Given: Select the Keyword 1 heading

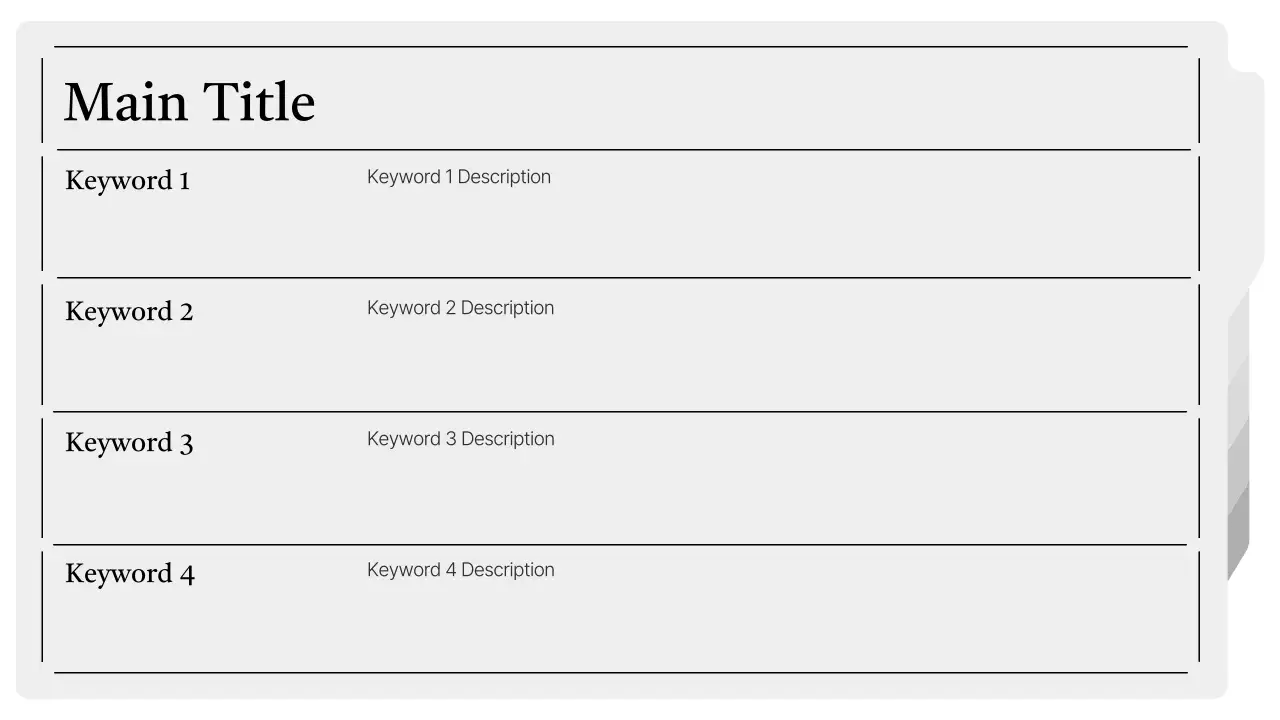Looking at the screenshot, I should [x=127, y=181].
